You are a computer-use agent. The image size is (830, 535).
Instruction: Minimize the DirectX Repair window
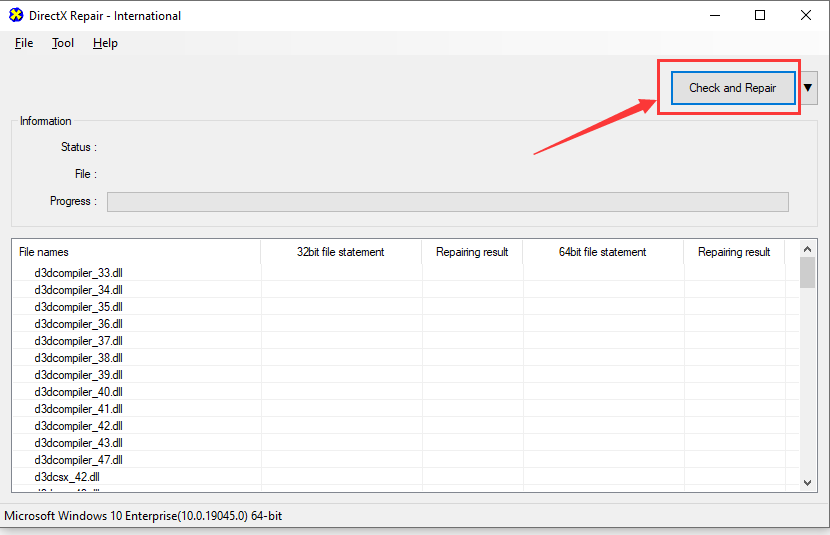715,15
